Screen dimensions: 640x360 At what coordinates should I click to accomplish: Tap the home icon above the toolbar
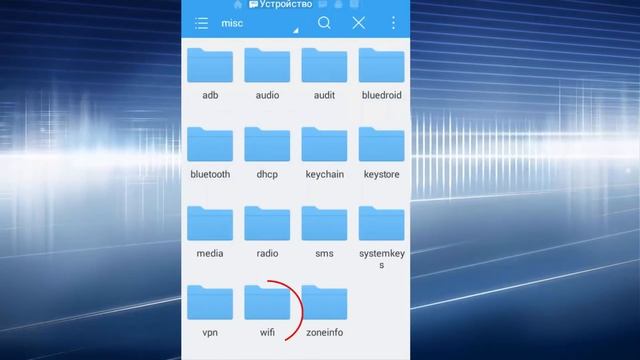238,4
